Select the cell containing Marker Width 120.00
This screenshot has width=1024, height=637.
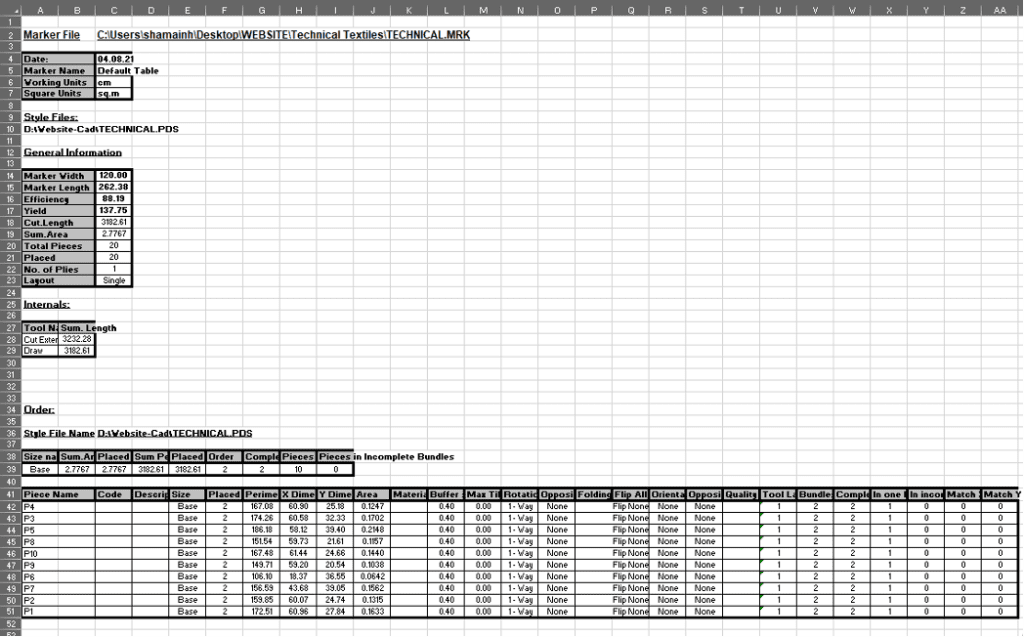coord(114,175)
